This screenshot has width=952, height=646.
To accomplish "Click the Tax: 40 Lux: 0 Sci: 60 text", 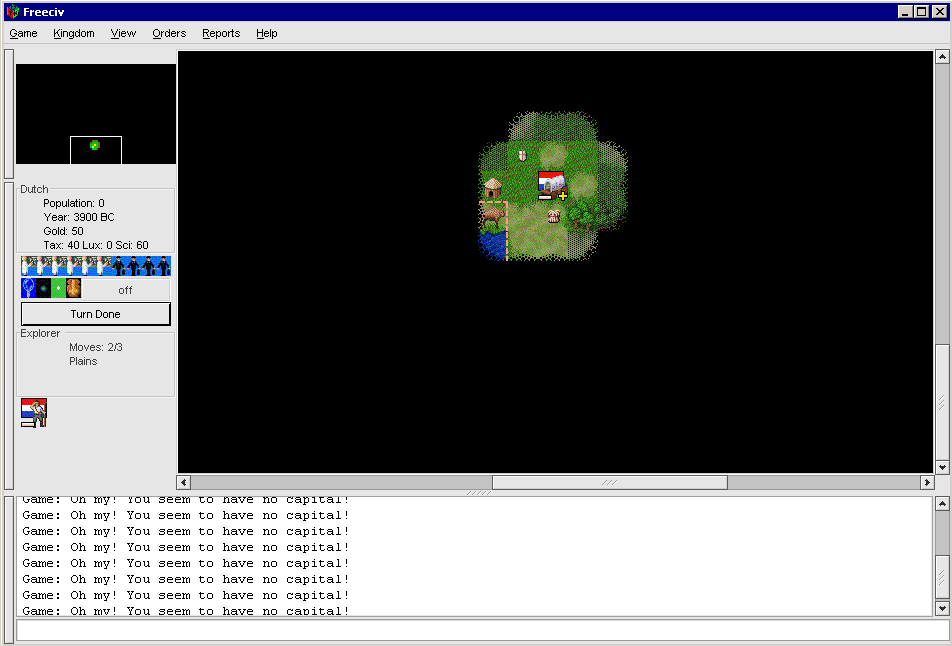I will point(96,245).
